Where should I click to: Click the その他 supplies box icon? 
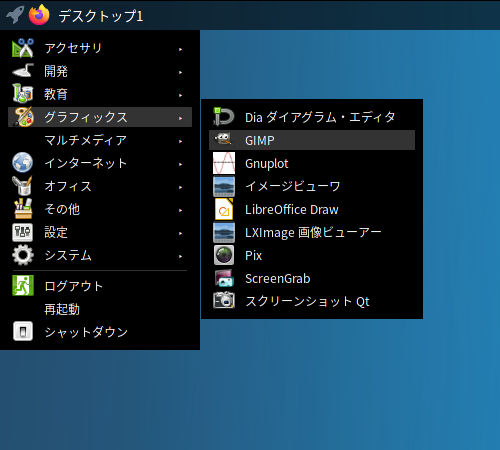tap(23, 209)
